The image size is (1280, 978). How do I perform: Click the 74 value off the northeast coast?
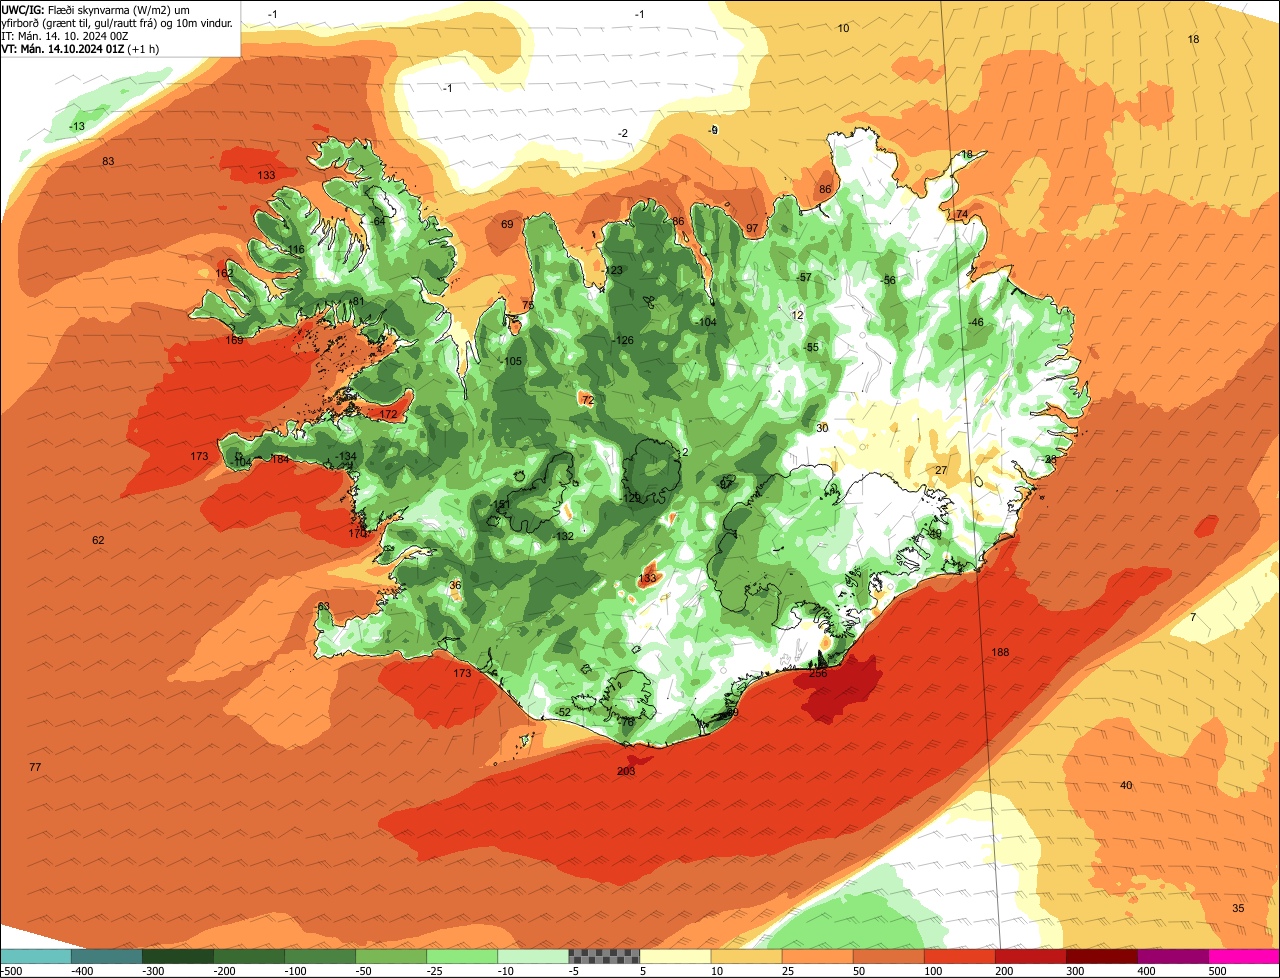coord(962,214)
